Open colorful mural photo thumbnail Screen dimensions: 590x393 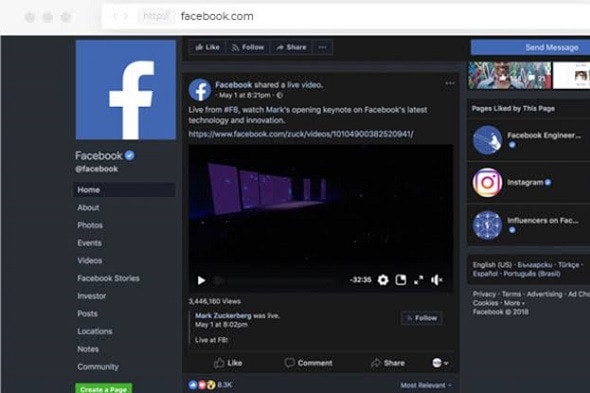coord(509,75)
